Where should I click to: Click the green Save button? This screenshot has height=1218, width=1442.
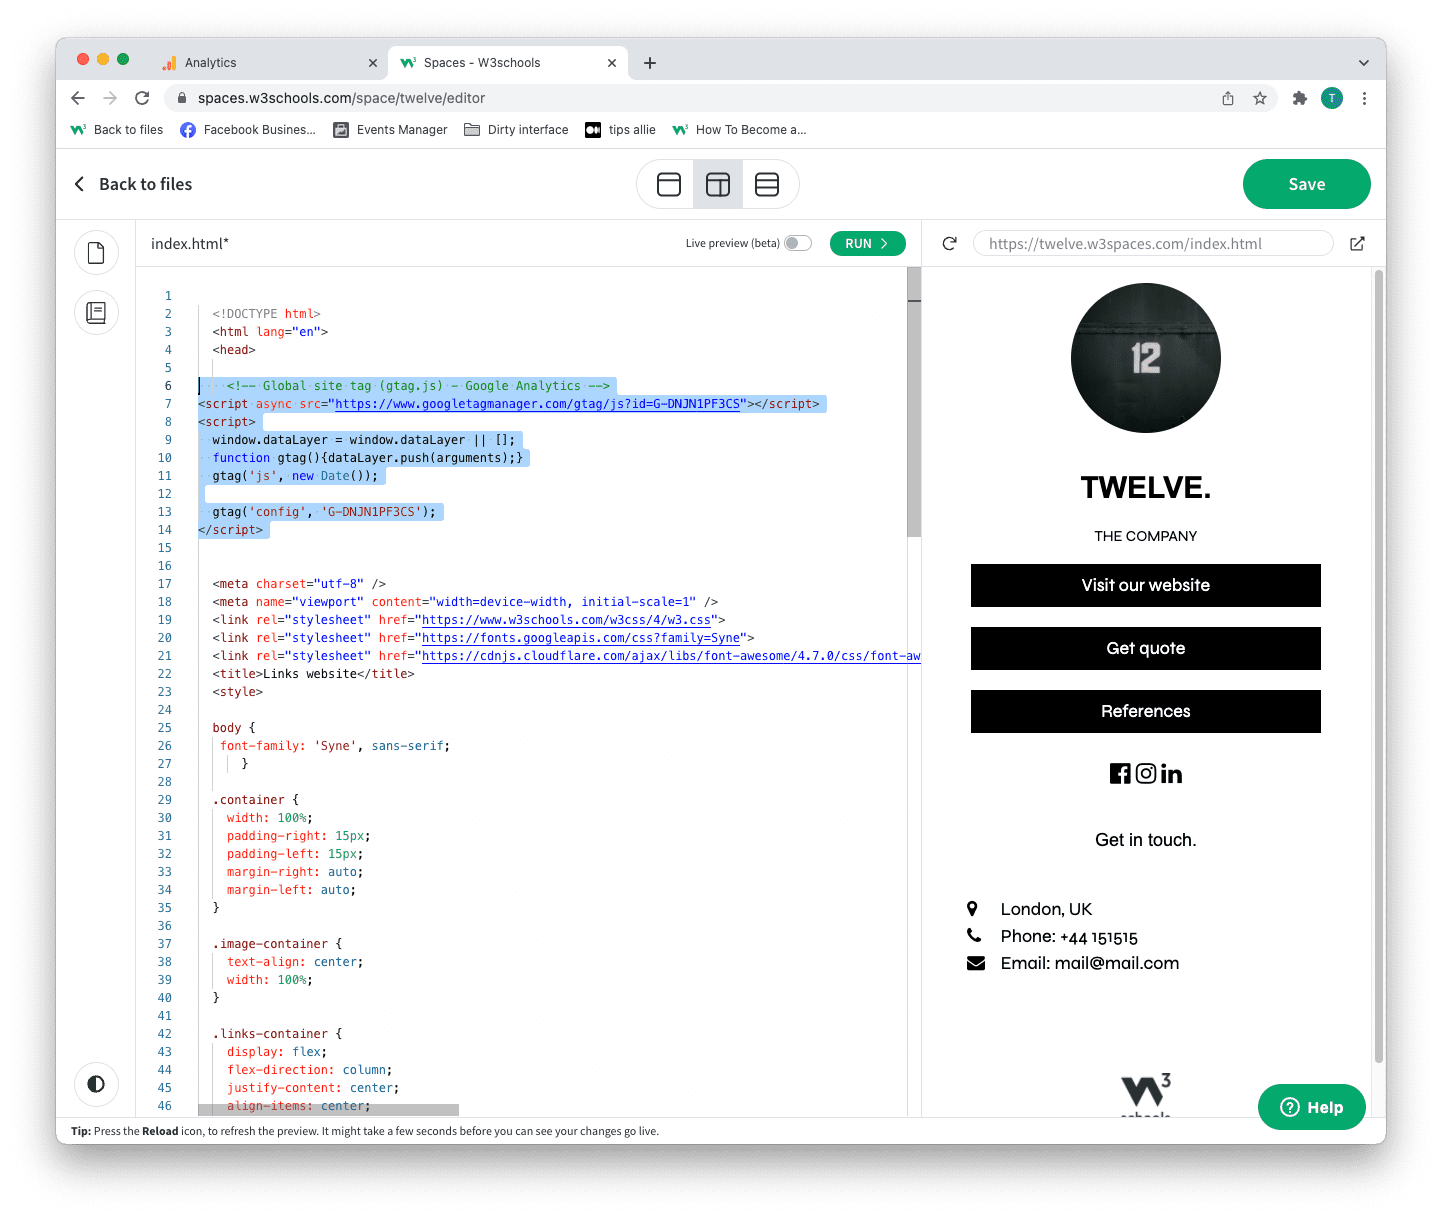click(1306, 184)
